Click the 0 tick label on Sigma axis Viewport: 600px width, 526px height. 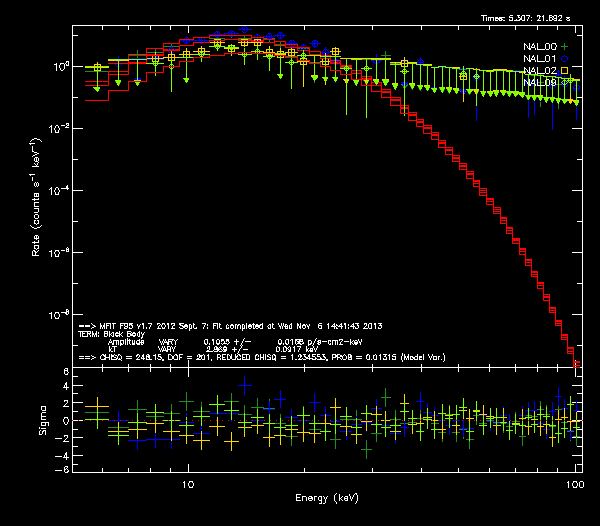[64, 421]
